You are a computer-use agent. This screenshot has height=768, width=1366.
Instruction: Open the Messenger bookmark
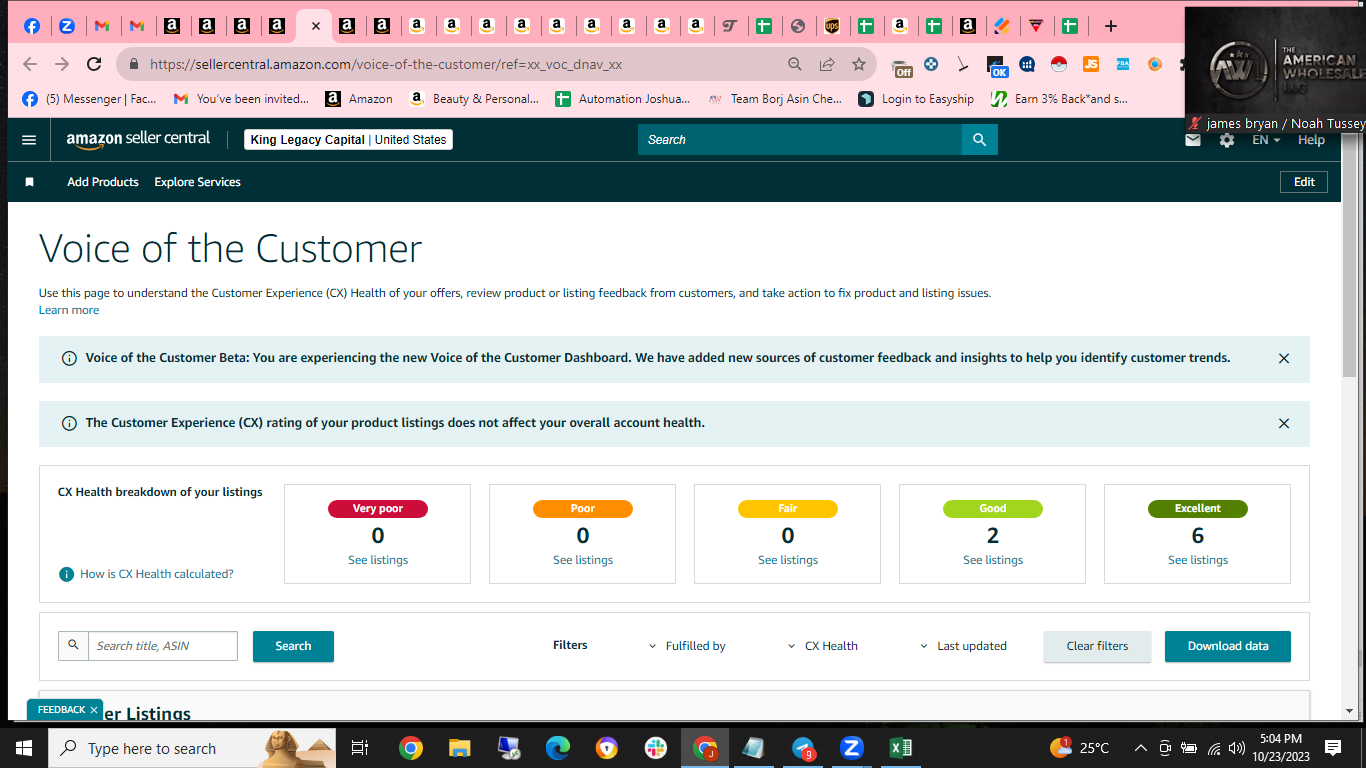[x=89, y=99]
